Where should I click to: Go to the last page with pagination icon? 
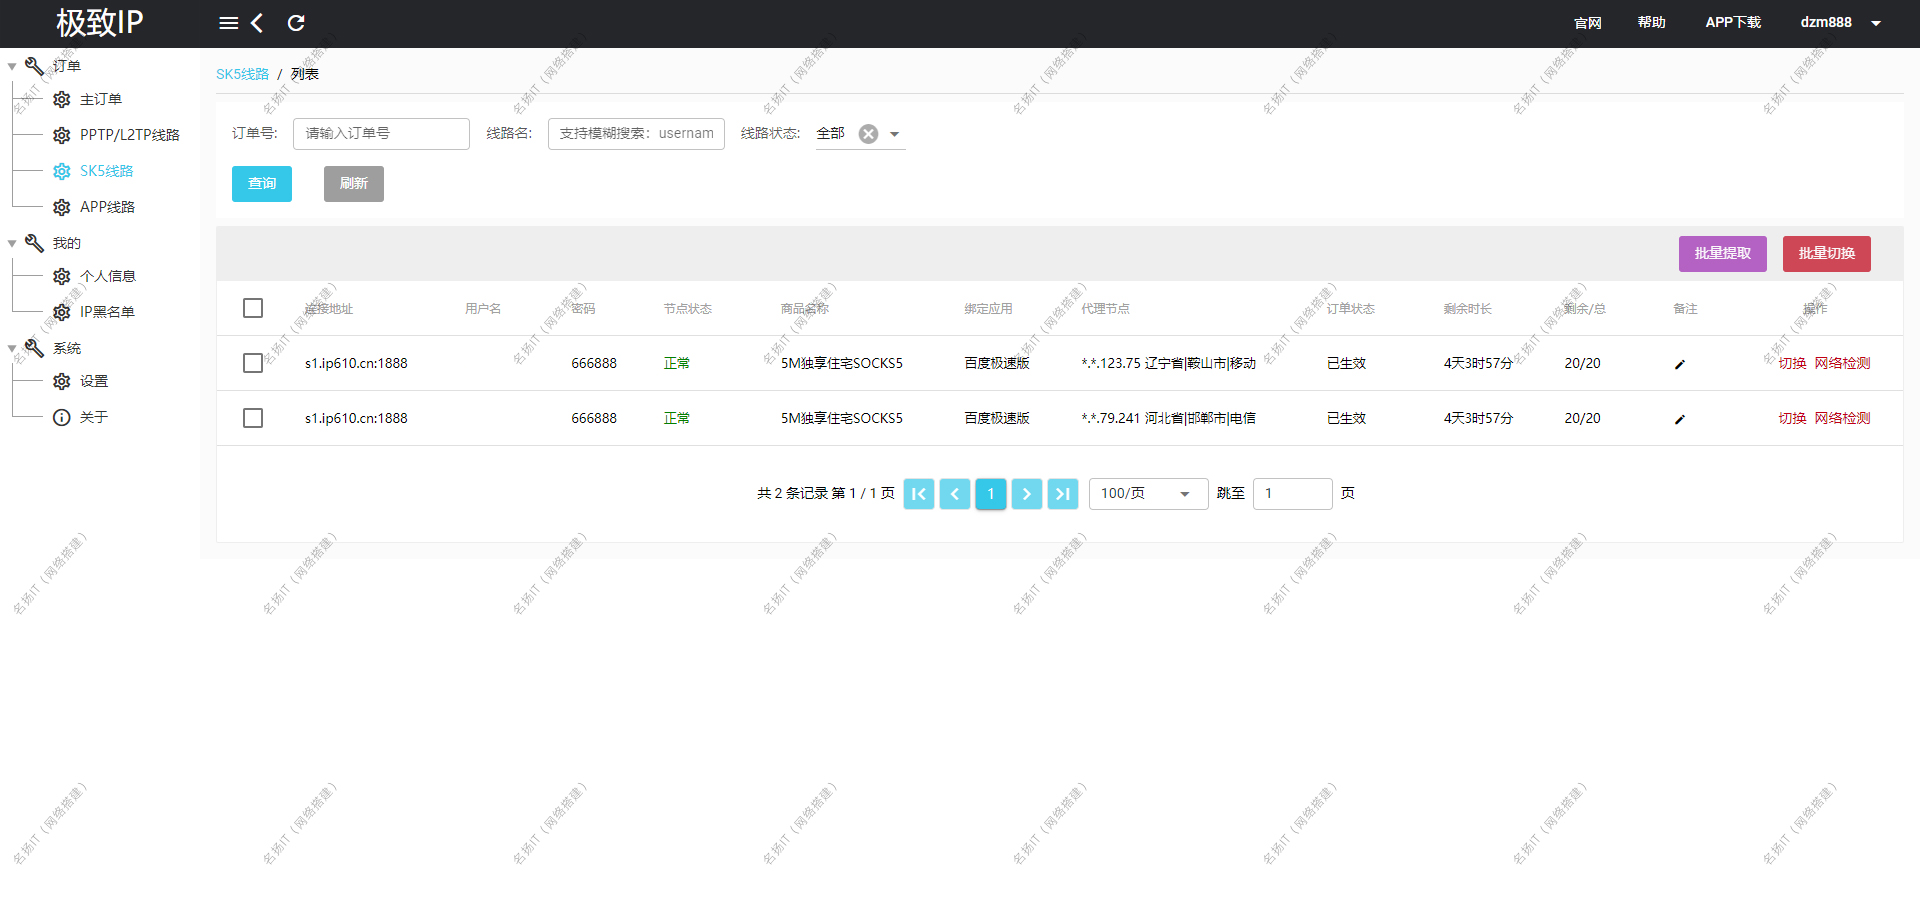pos(1062,494)
